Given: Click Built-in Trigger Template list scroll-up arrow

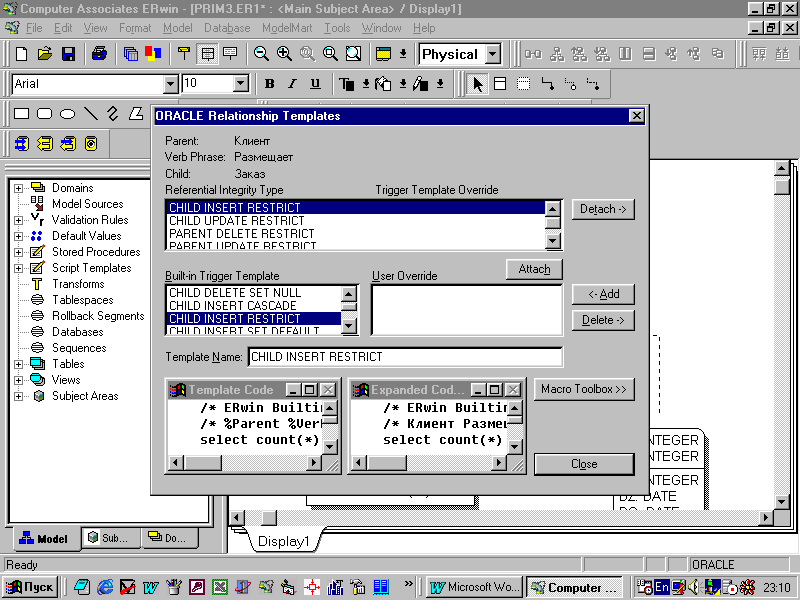Looking at the screenshot, I should click(348, 293).
